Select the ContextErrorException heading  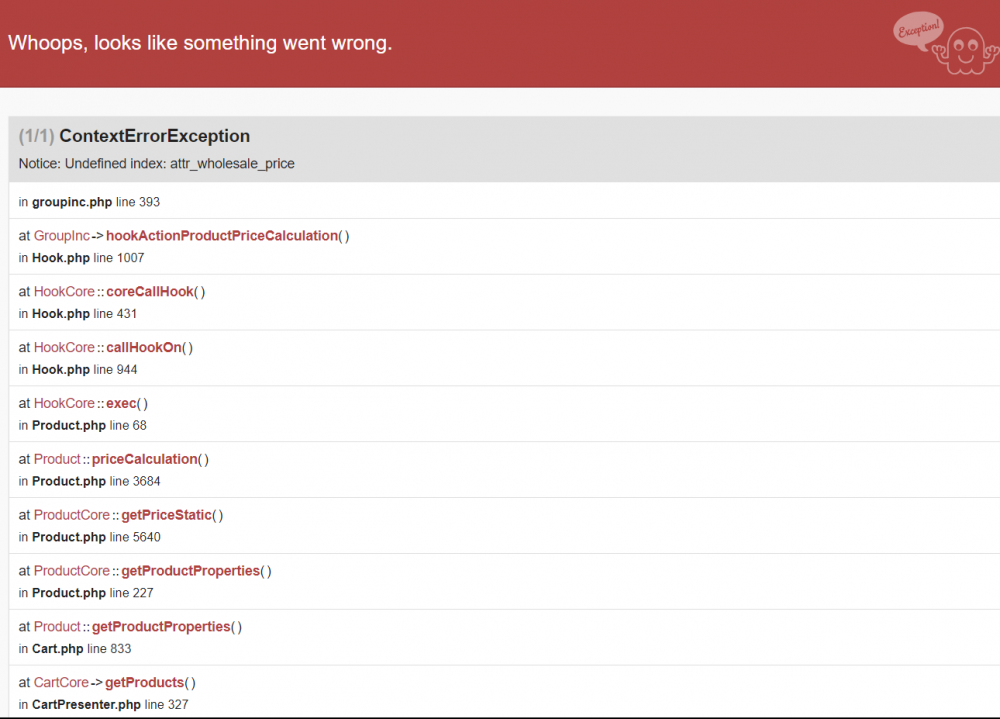(155, 135)
